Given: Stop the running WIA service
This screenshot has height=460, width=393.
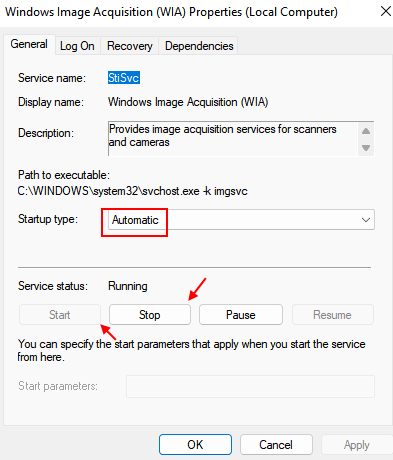Looking at the screenshot, I should pos(150,315).
